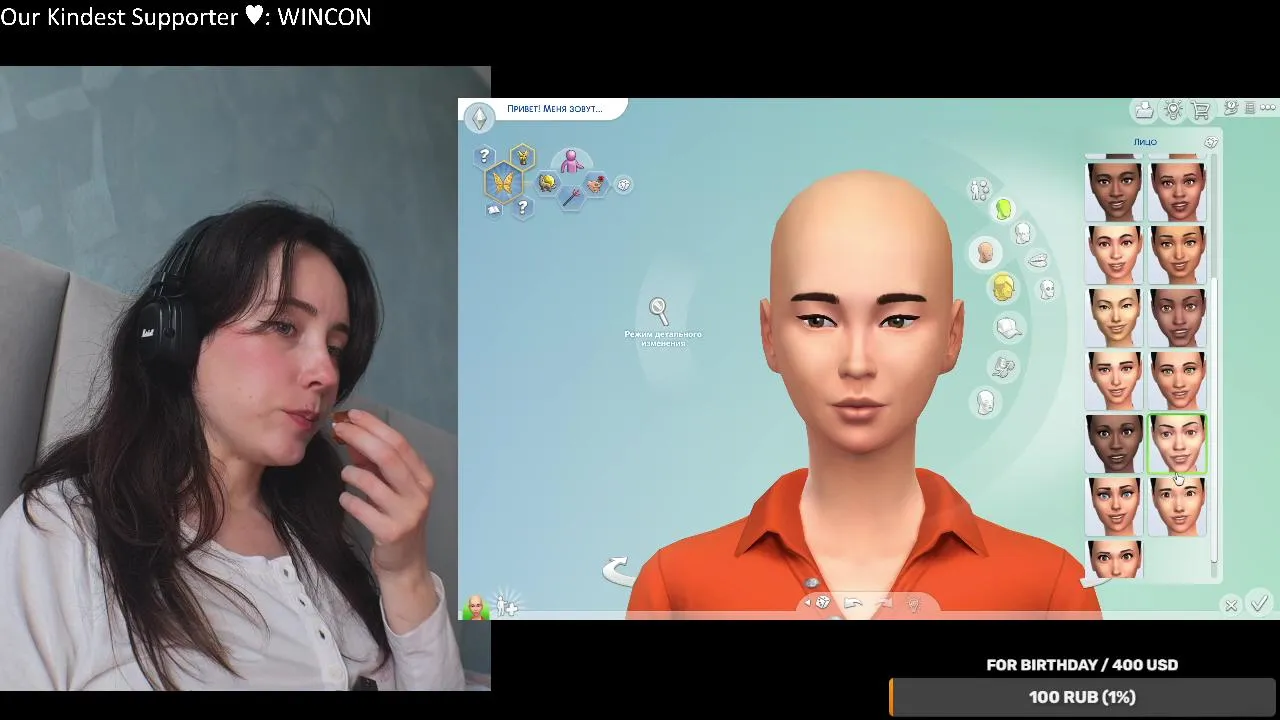Open the golden lion trait hexagon
1280x720 pixels.
[547, 182]
